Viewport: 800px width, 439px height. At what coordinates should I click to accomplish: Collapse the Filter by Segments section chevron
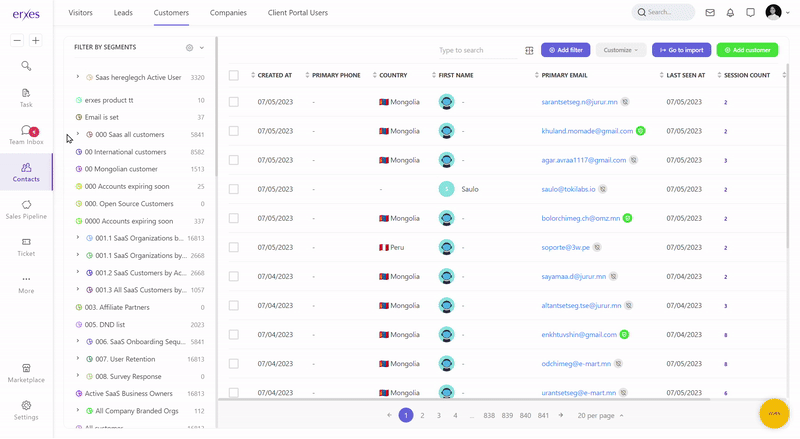tap(202, 47)
